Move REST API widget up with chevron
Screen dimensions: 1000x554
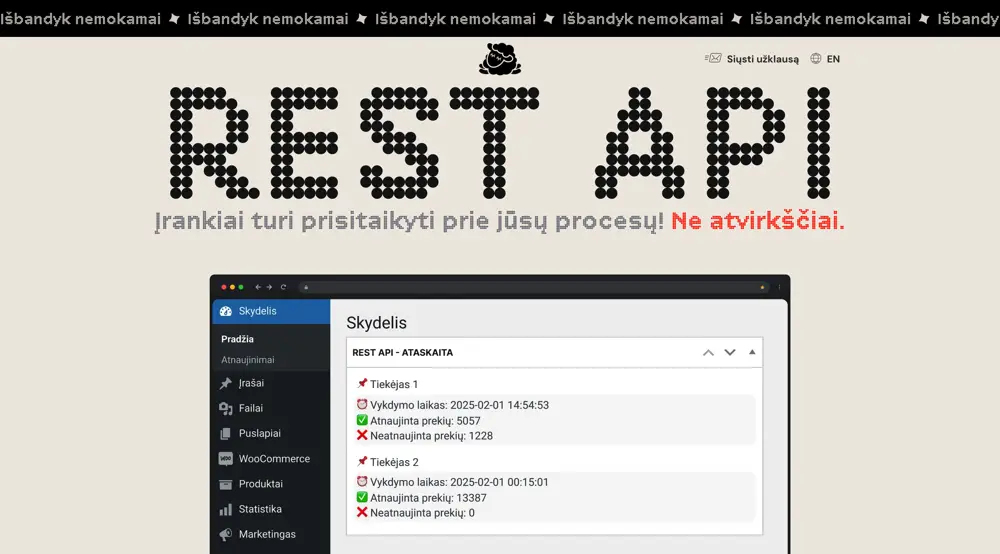708,352
